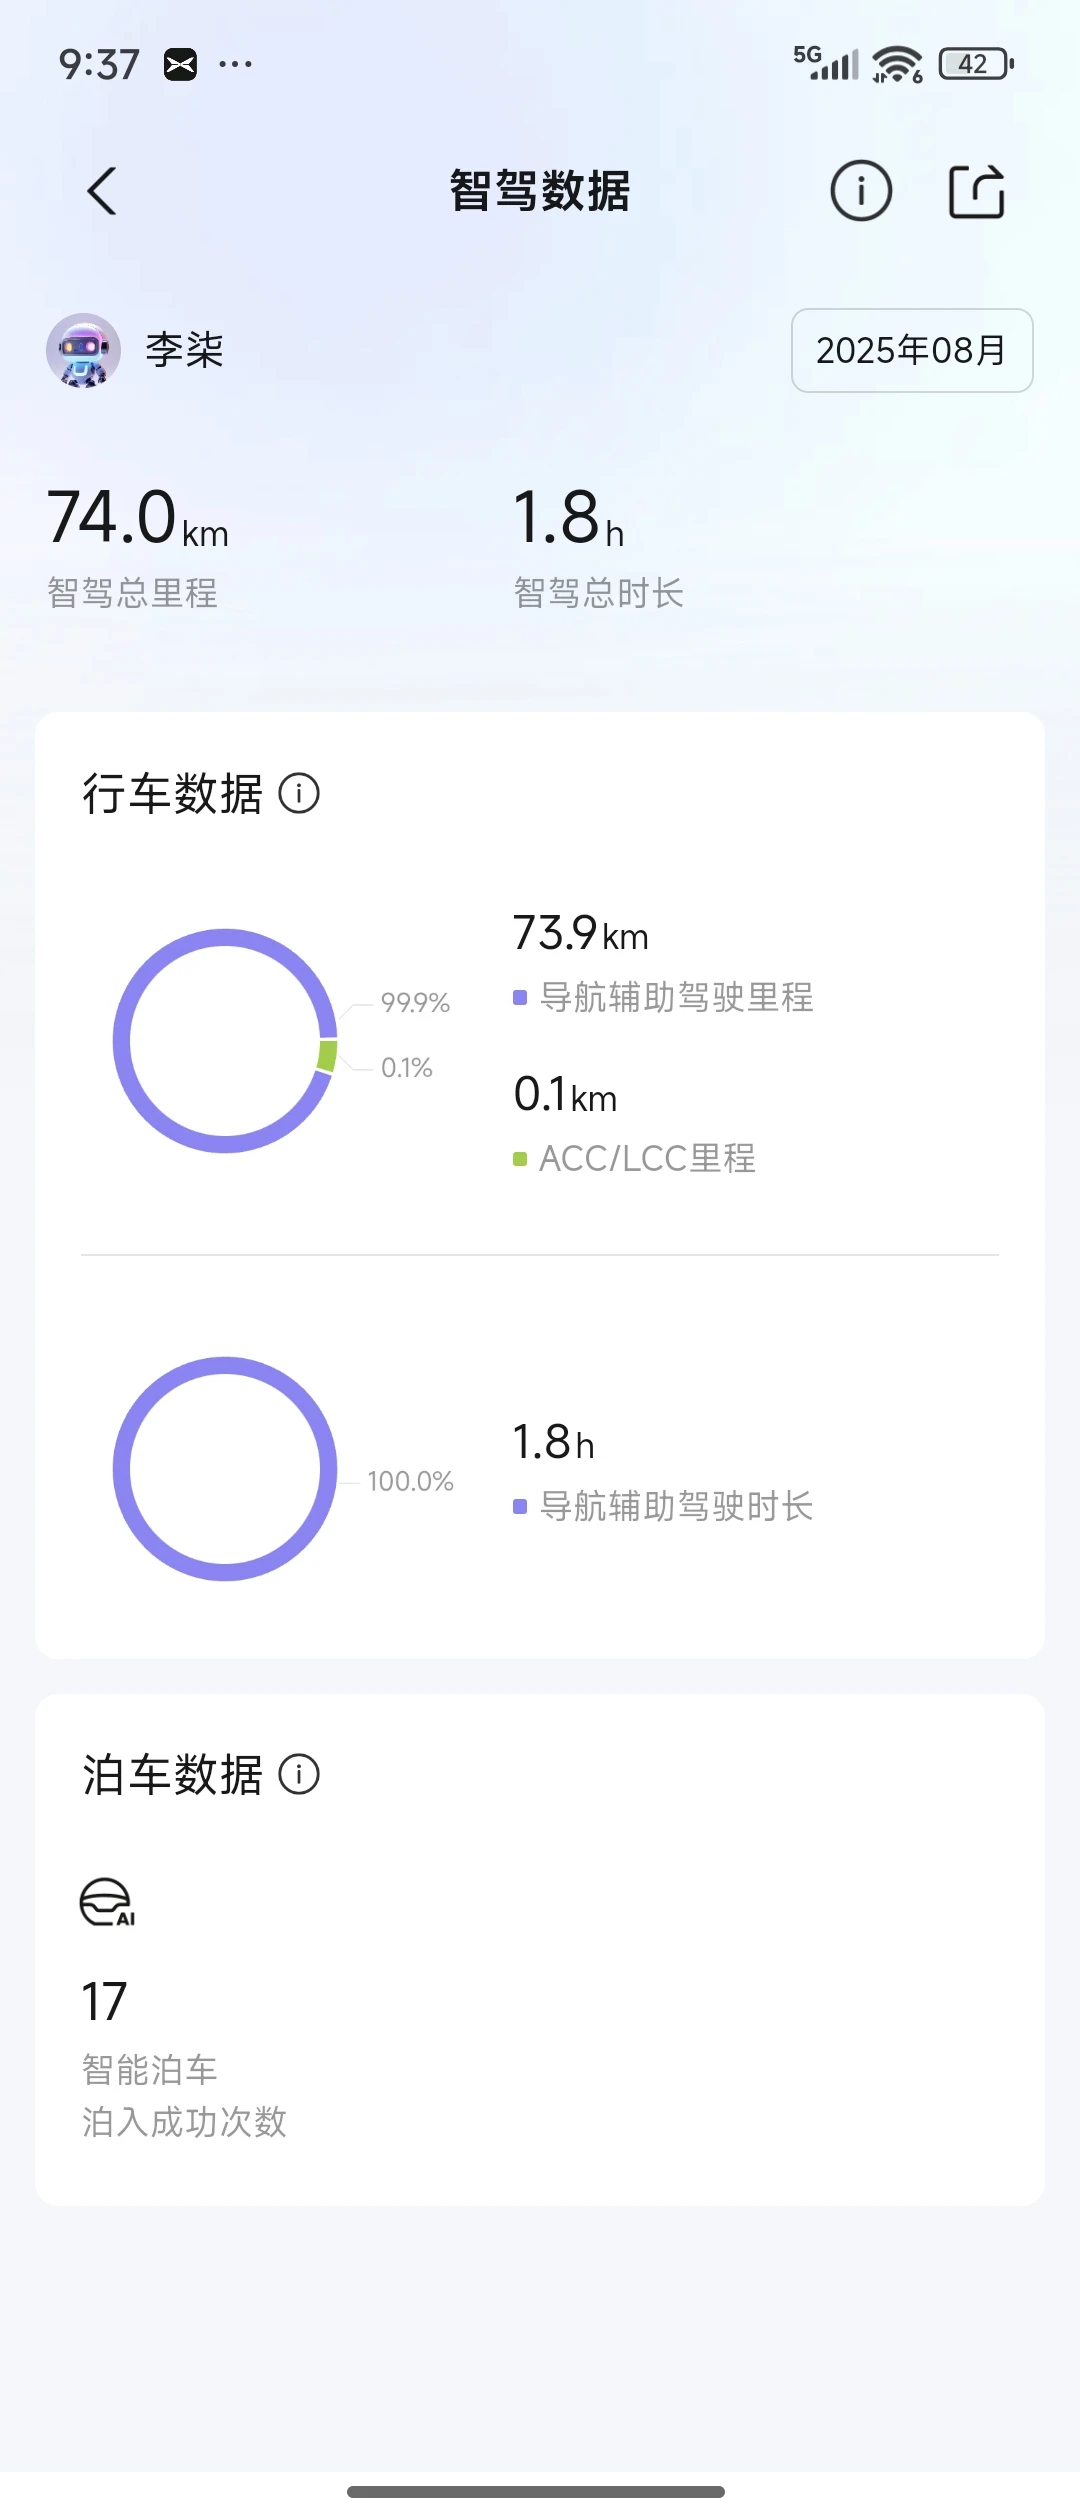Tap the duration donut chart

click(x=225, y=1469)
